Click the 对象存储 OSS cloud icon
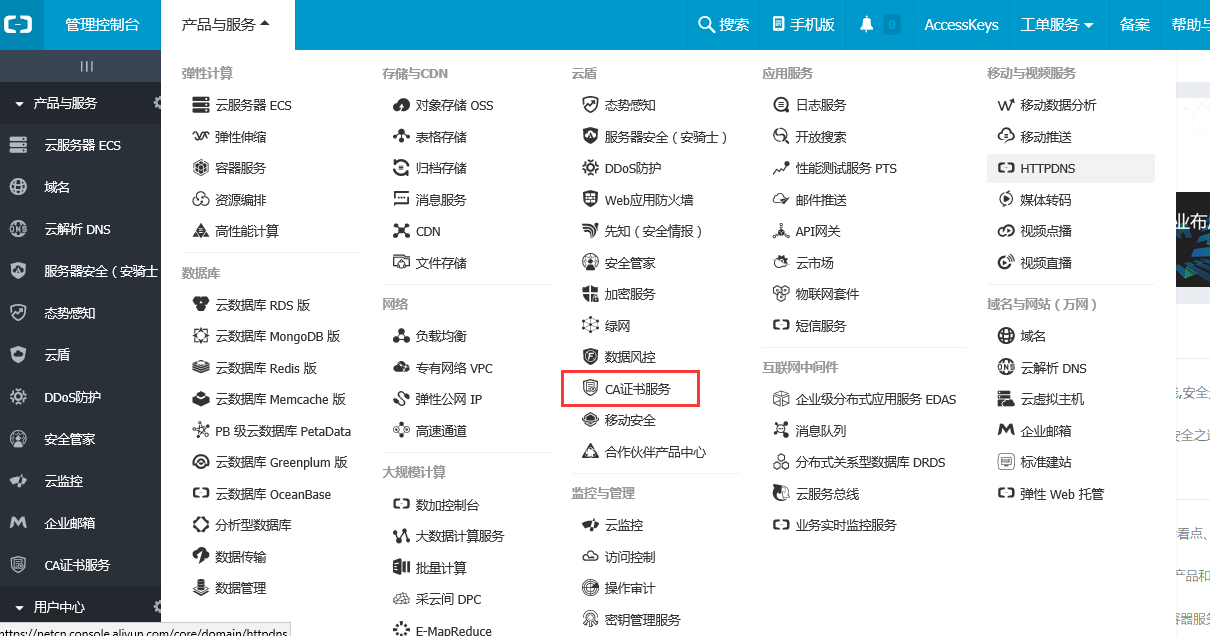Screen dimensions: 1210x636 tap(402, 105)
